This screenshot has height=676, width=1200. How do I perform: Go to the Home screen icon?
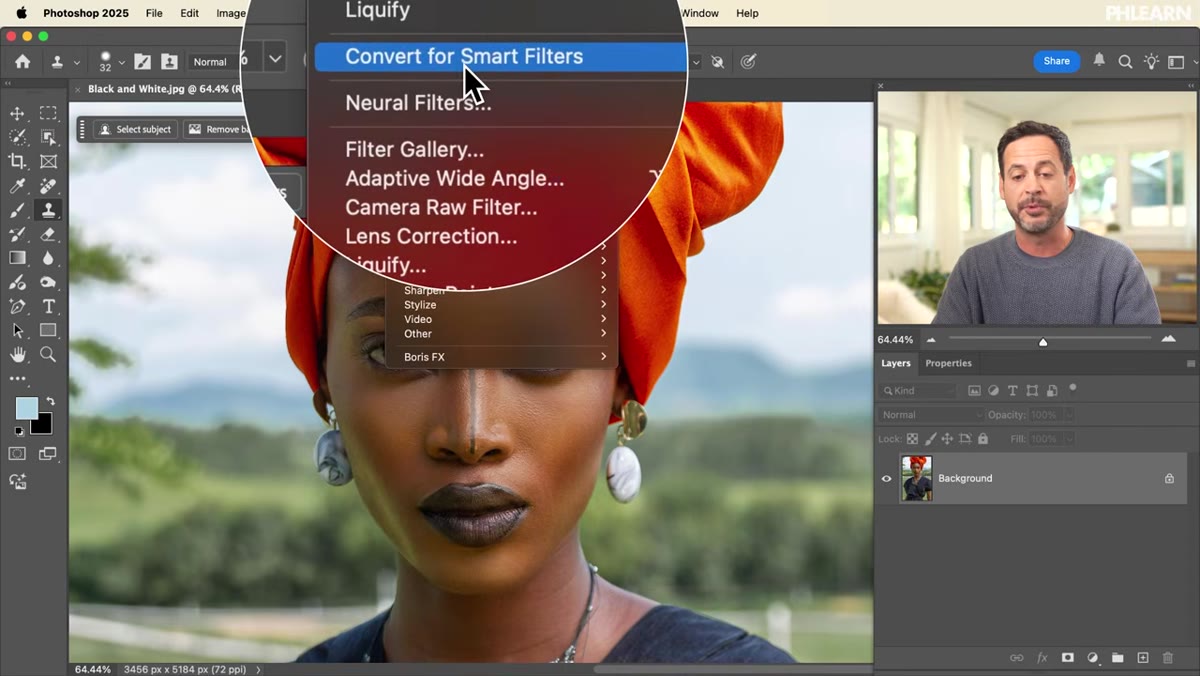coord(22,61)
